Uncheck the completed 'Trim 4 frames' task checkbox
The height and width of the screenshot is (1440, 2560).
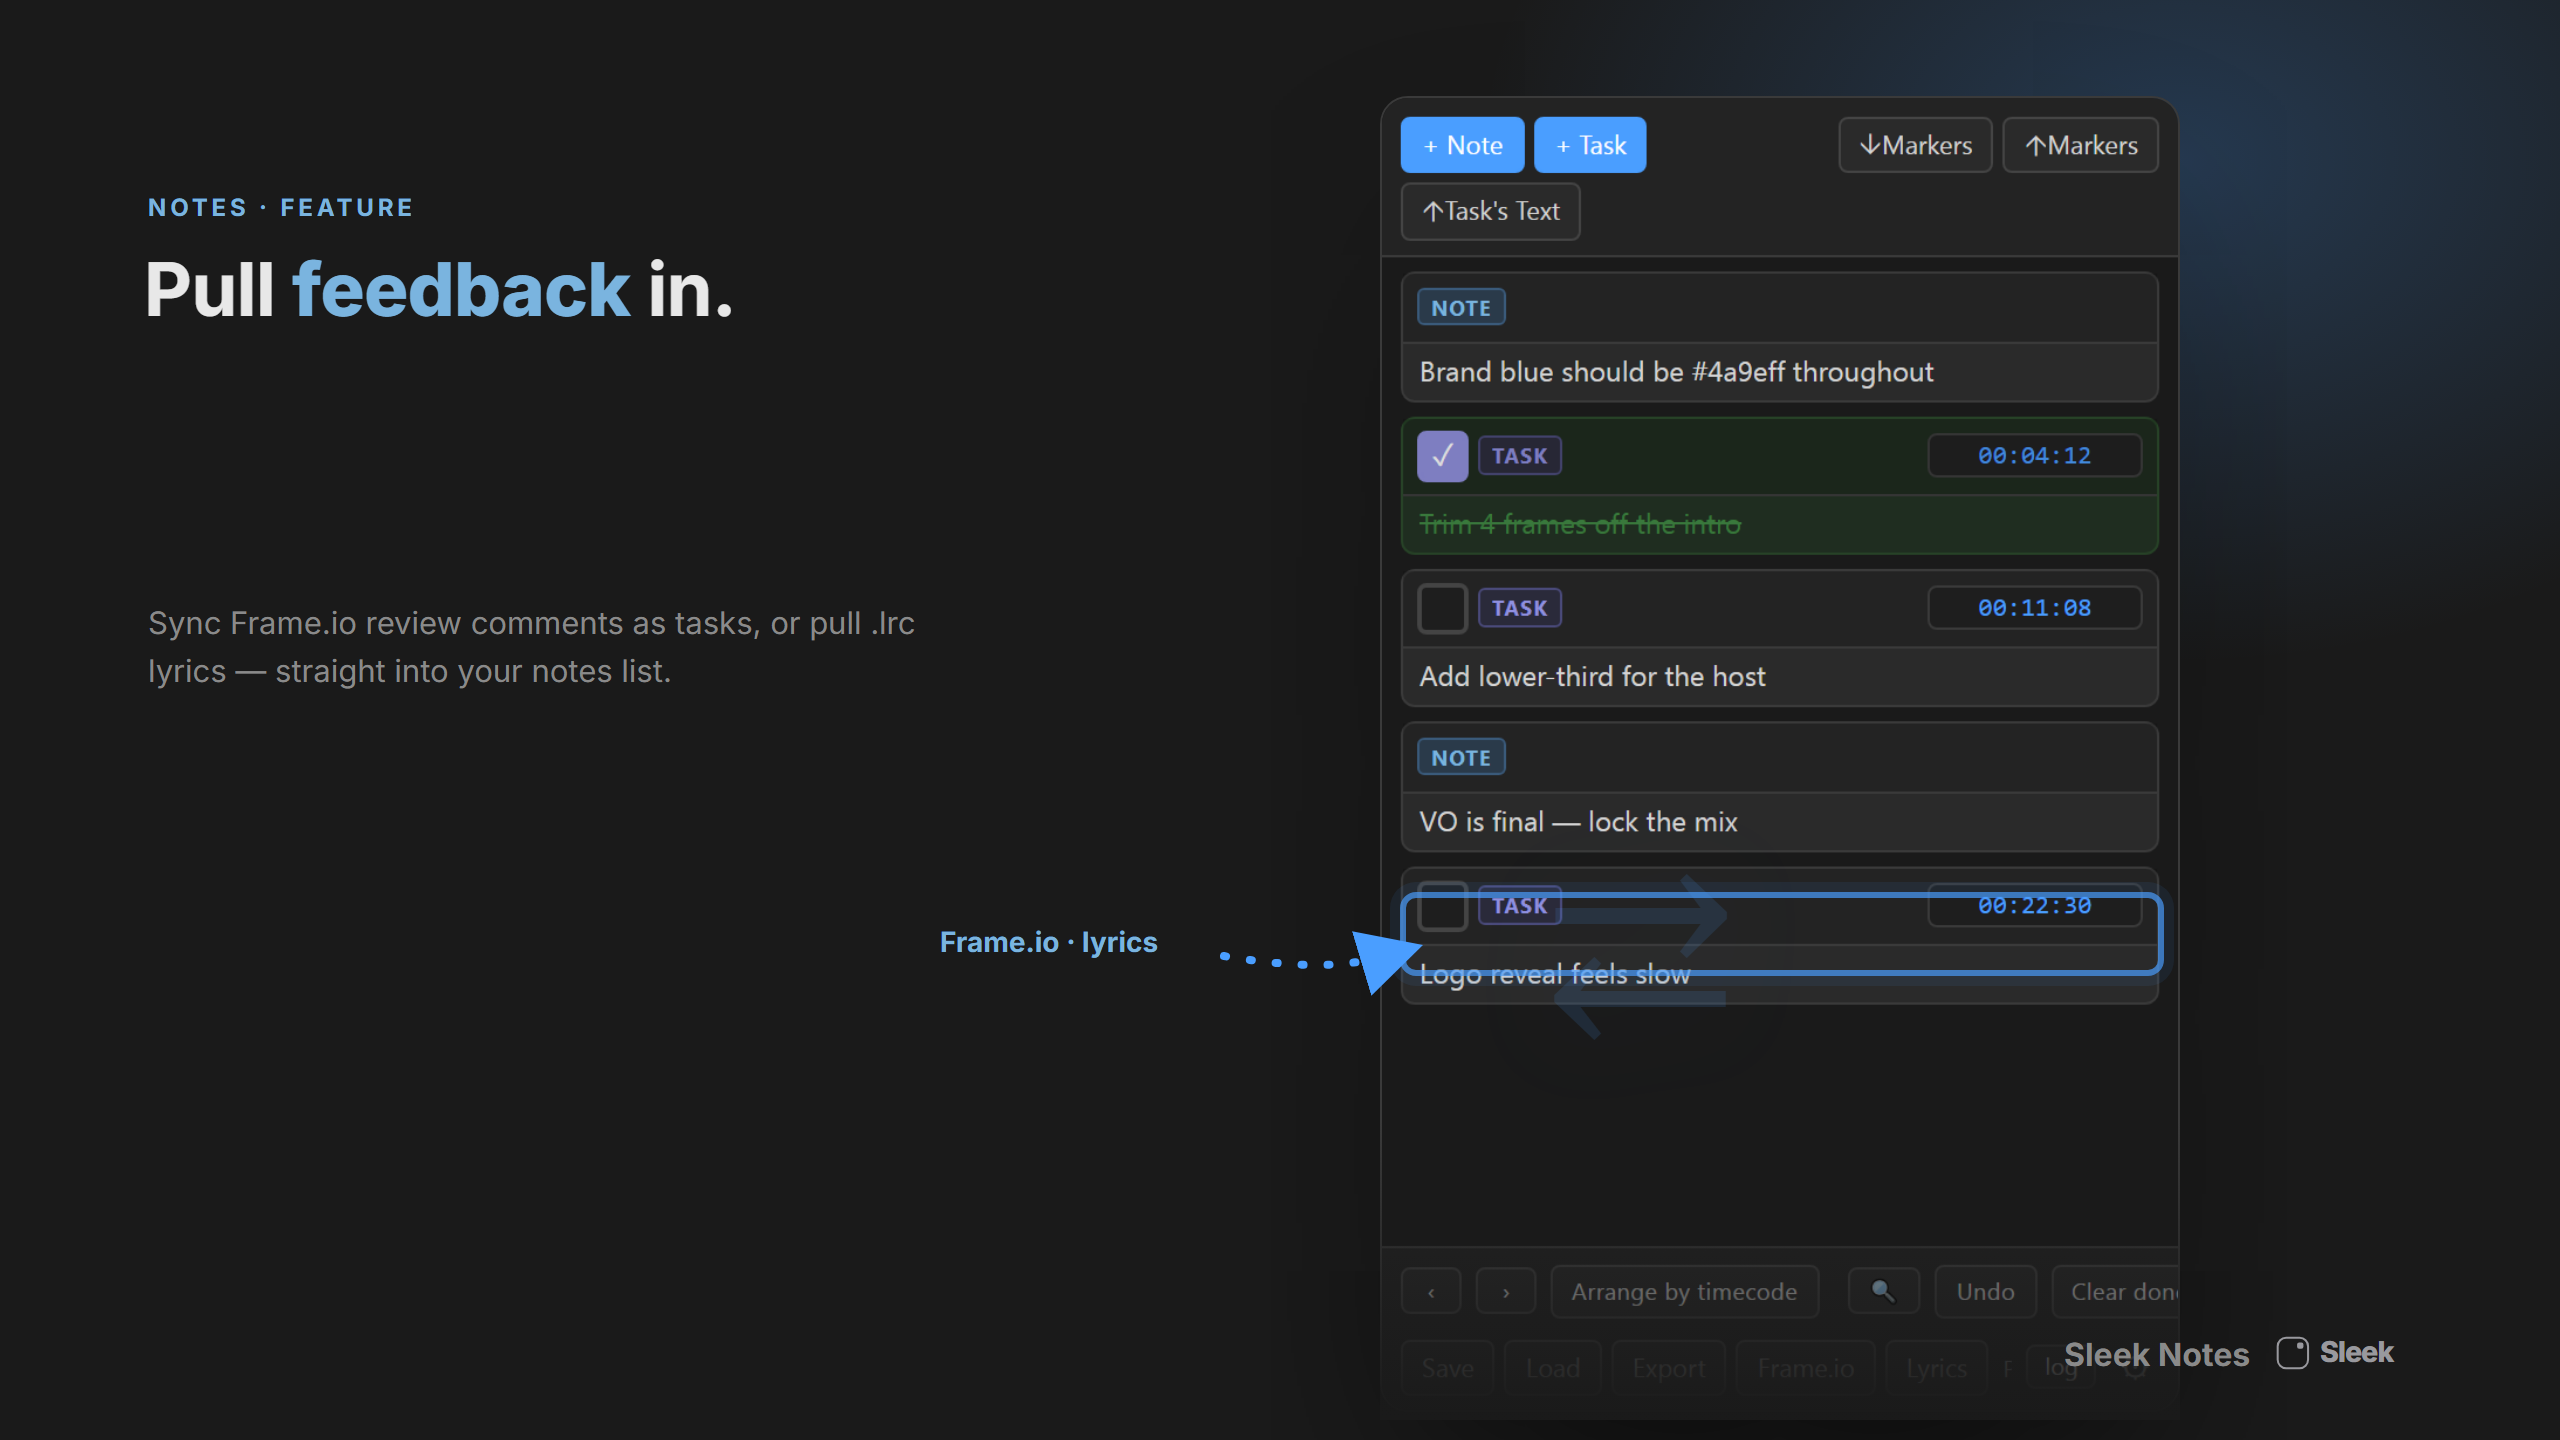point(1442,456)
